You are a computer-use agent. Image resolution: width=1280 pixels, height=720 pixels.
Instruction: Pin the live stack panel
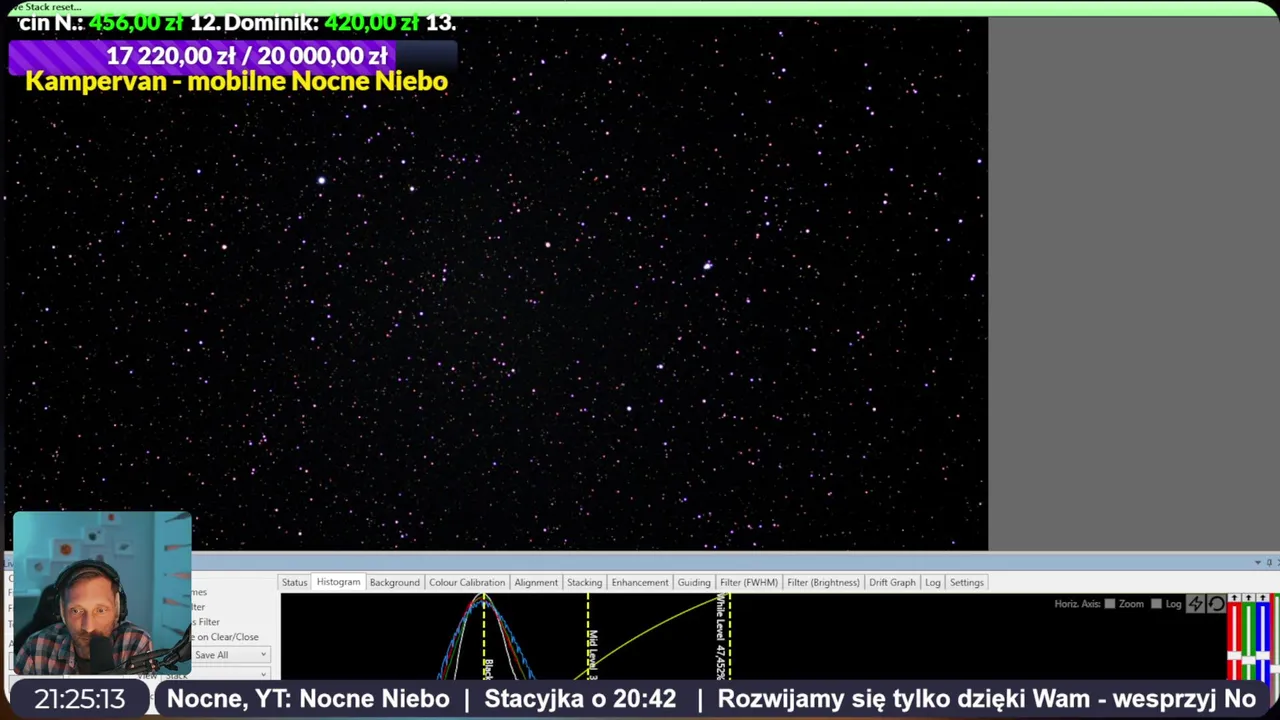pyautogui.click(x=1269, y=563)
